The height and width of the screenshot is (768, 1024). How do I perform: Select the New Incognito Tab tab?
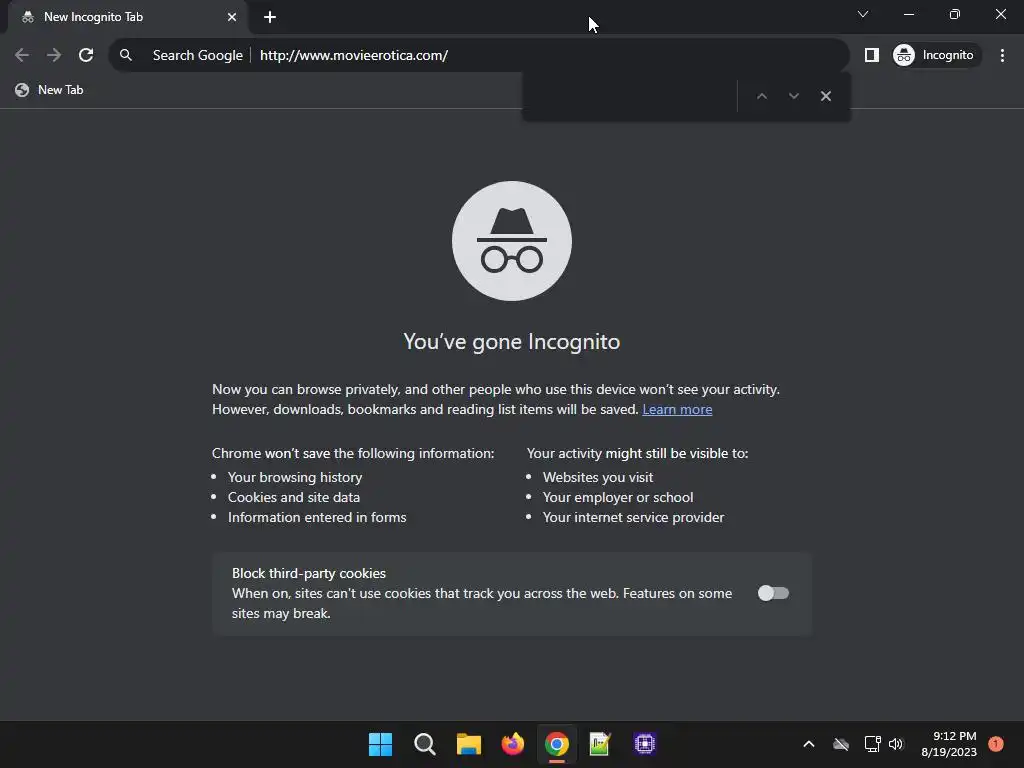[127, 17]
